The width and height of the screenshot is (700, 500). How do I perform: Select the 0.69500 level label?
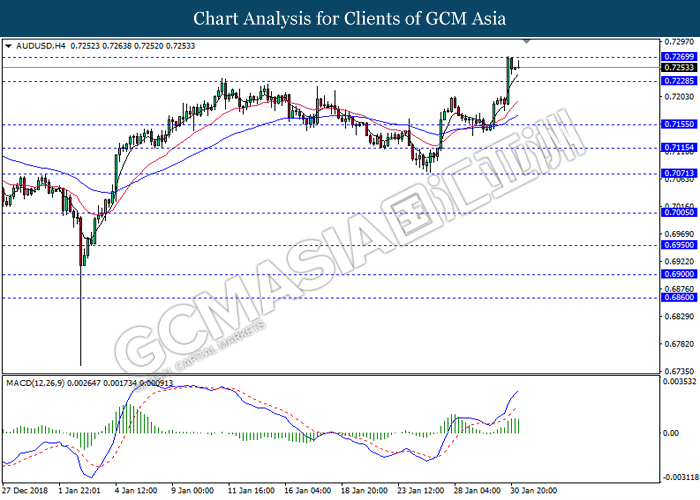coord(679,245)
